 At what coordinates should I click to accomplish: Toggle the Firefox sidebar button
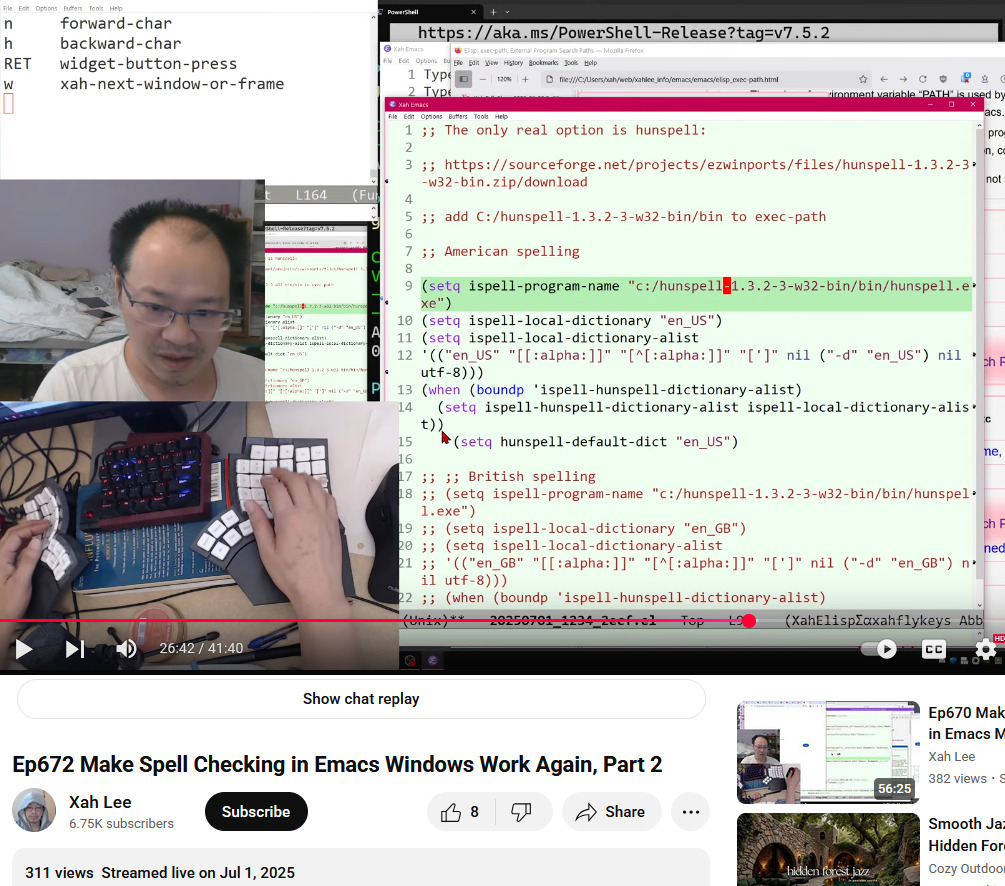click(463, 79)
